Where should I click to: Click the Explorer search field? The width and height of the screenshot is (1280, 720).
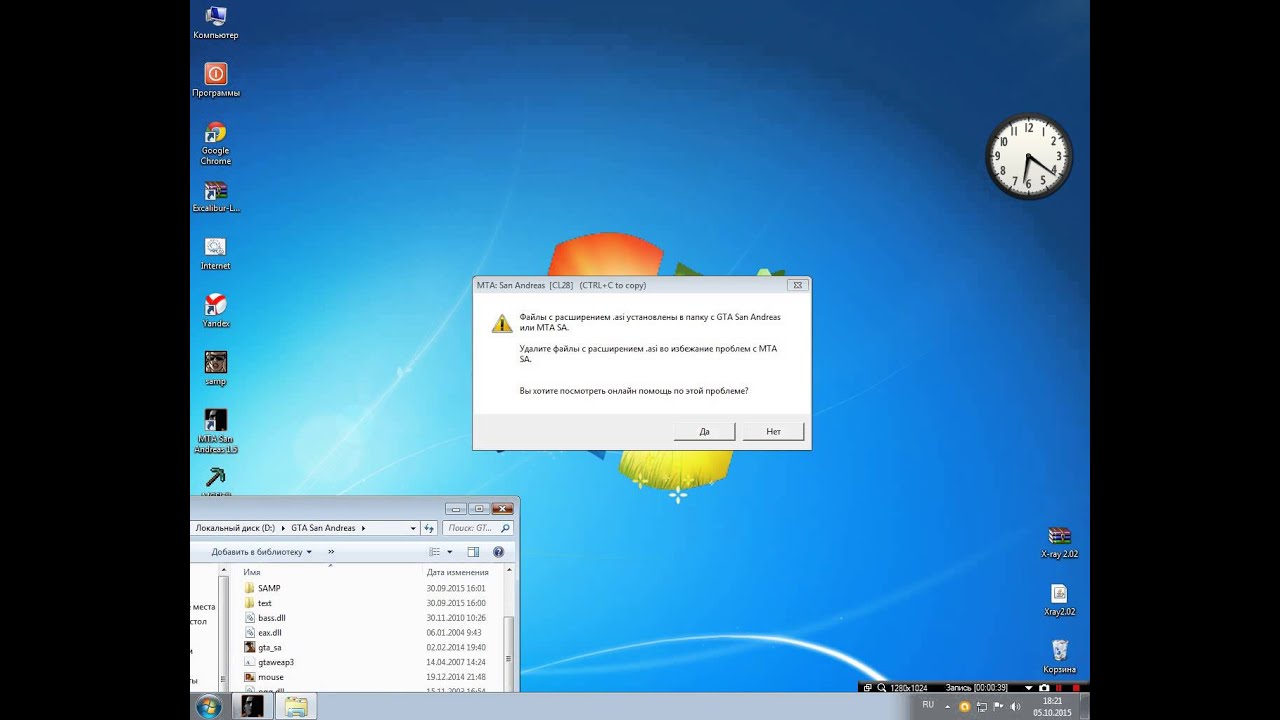point(478,528)
